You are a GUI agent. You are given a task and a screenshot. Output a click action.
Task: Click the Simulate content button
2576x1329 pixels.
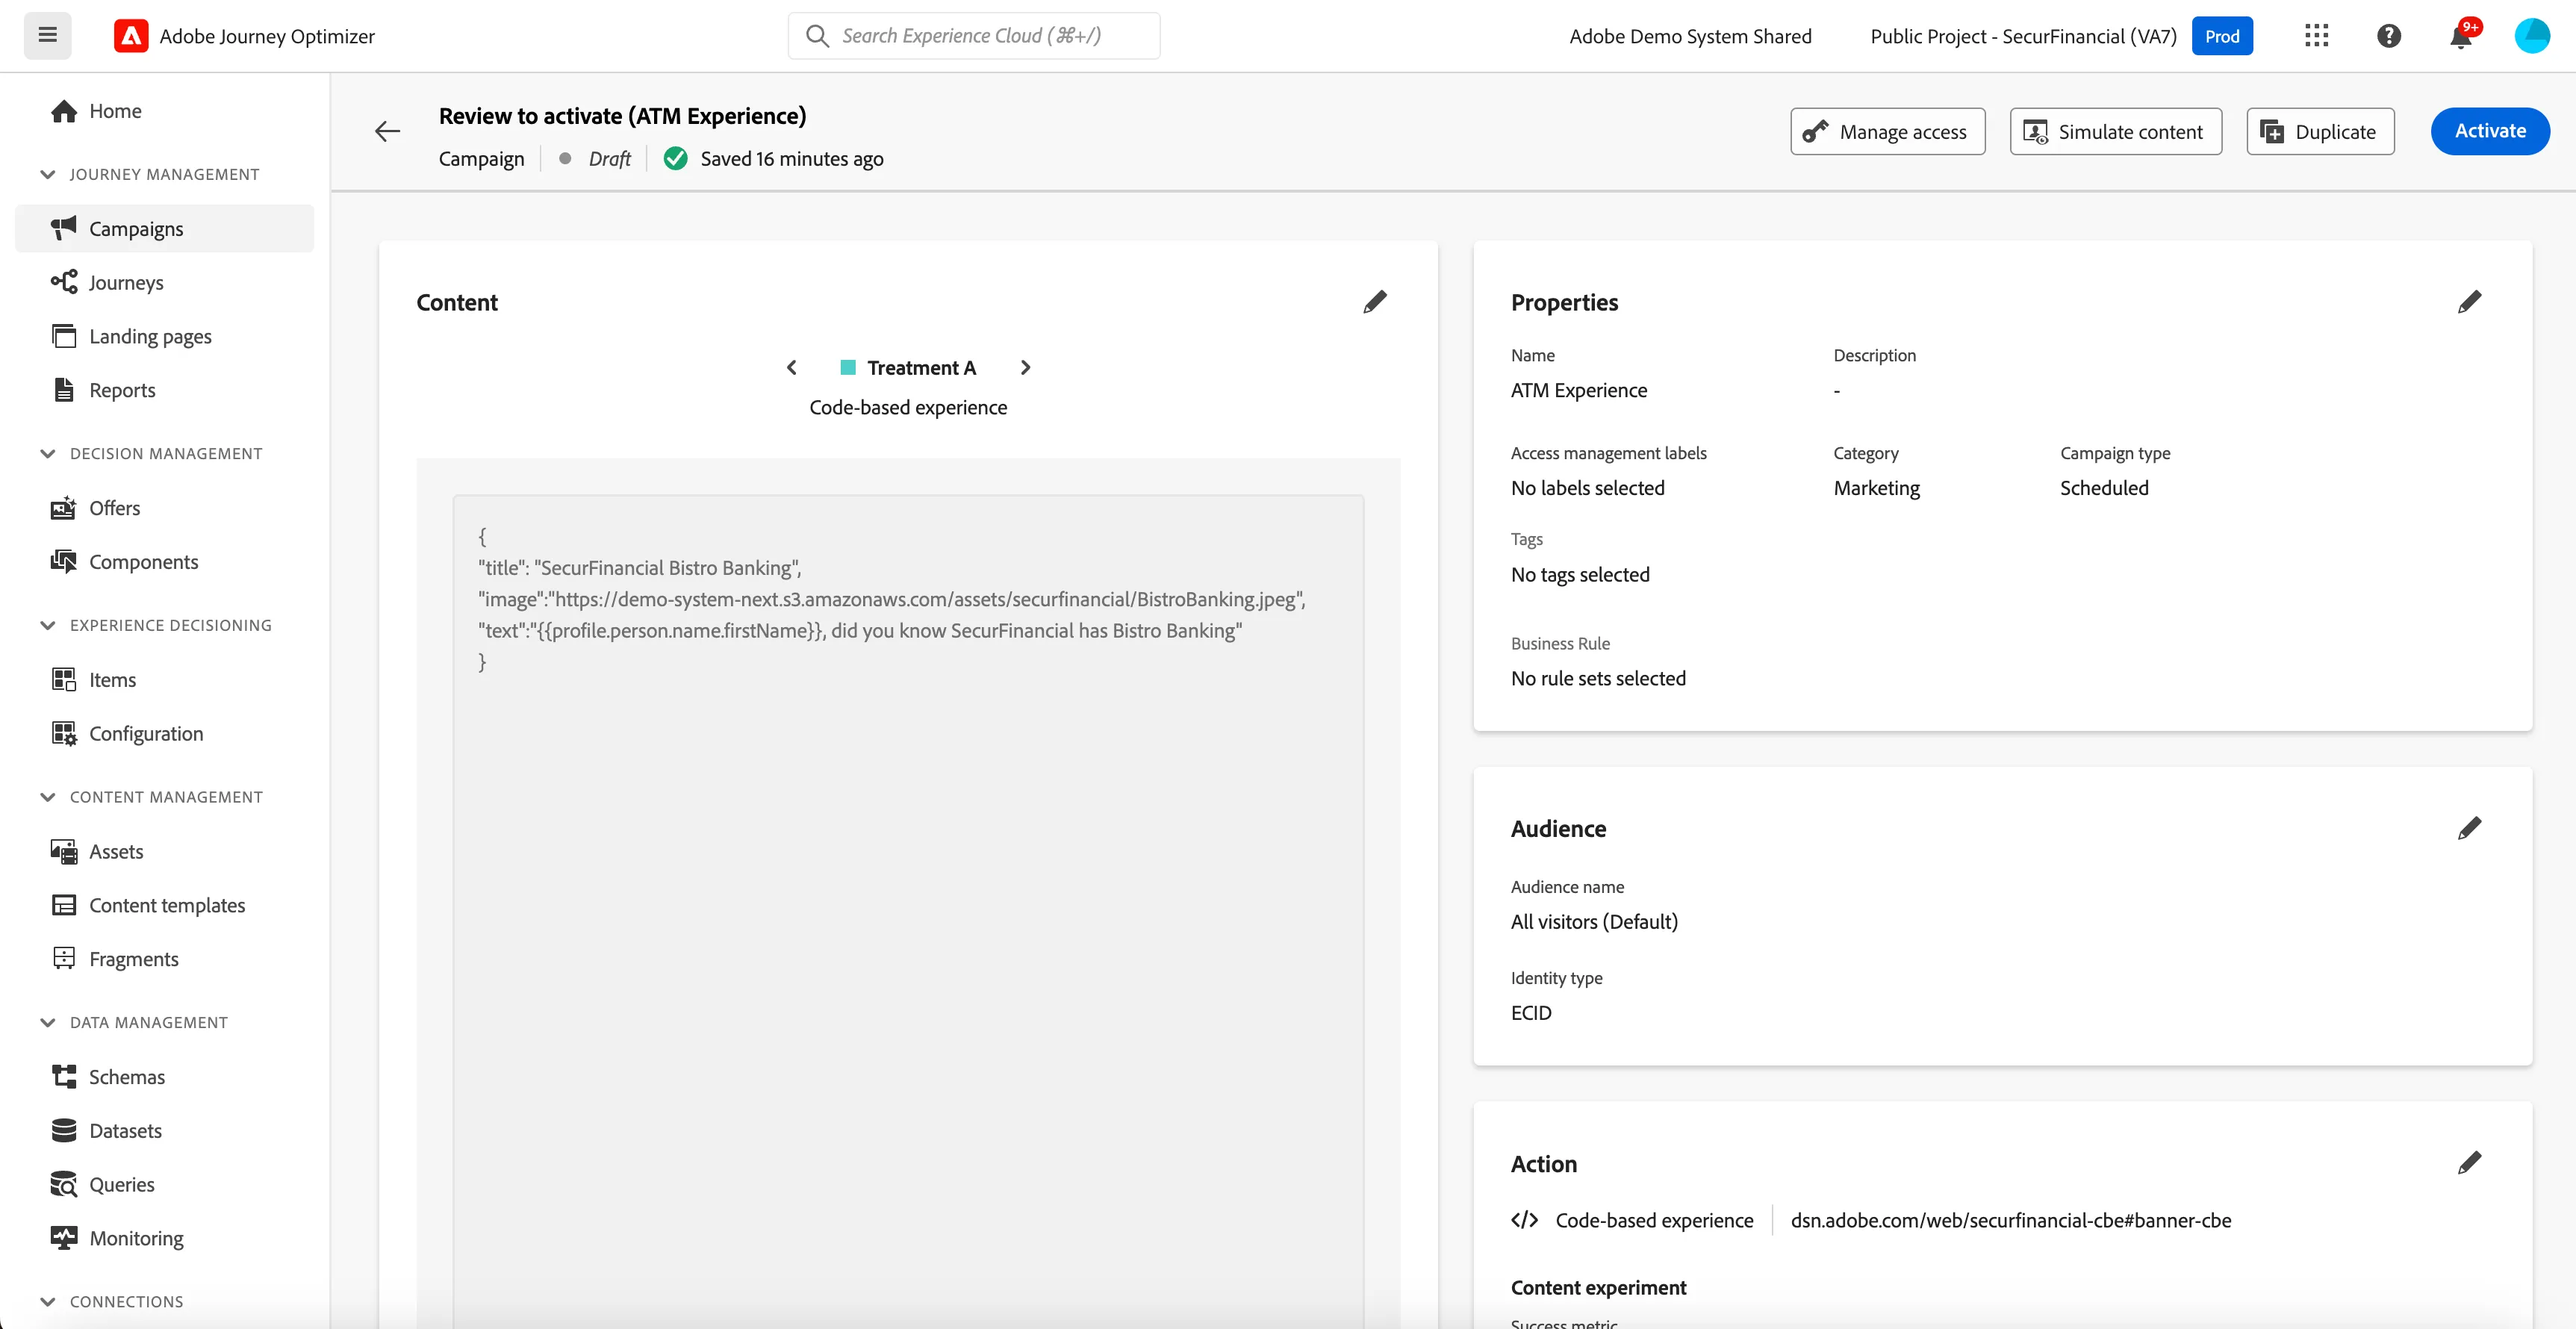click(2116, 131)
